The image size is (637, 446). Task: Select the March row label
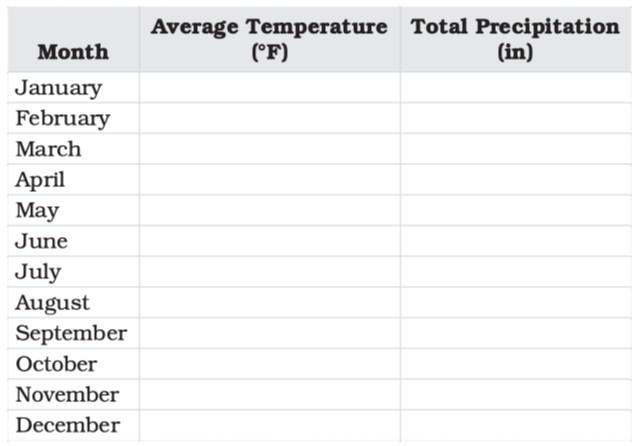pos(48,149)
